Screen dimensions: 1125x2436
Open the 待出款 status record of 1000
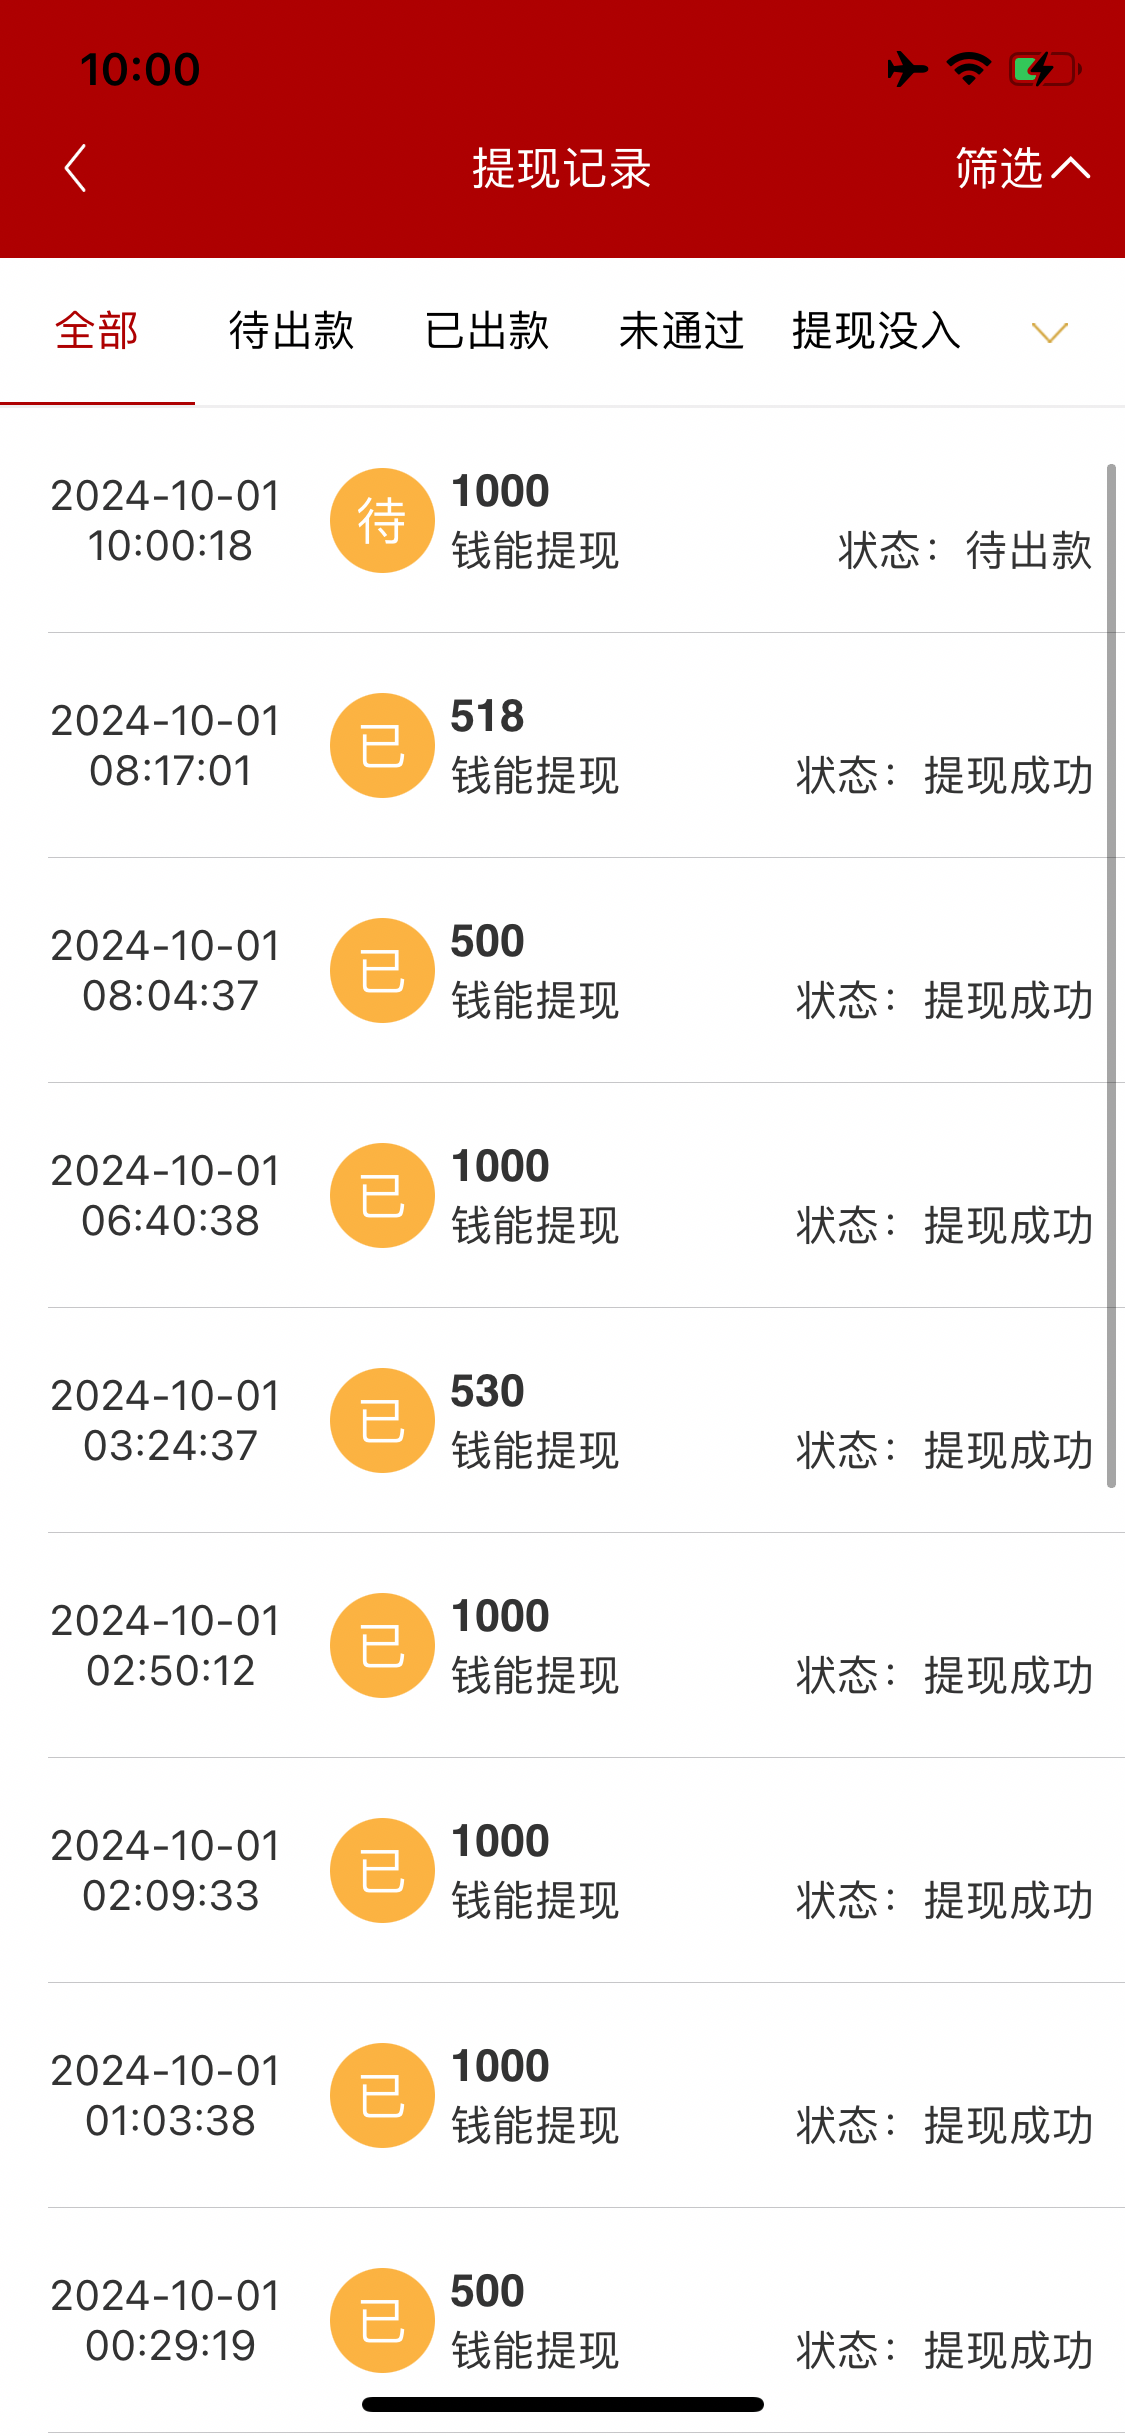tap(700, 521)
